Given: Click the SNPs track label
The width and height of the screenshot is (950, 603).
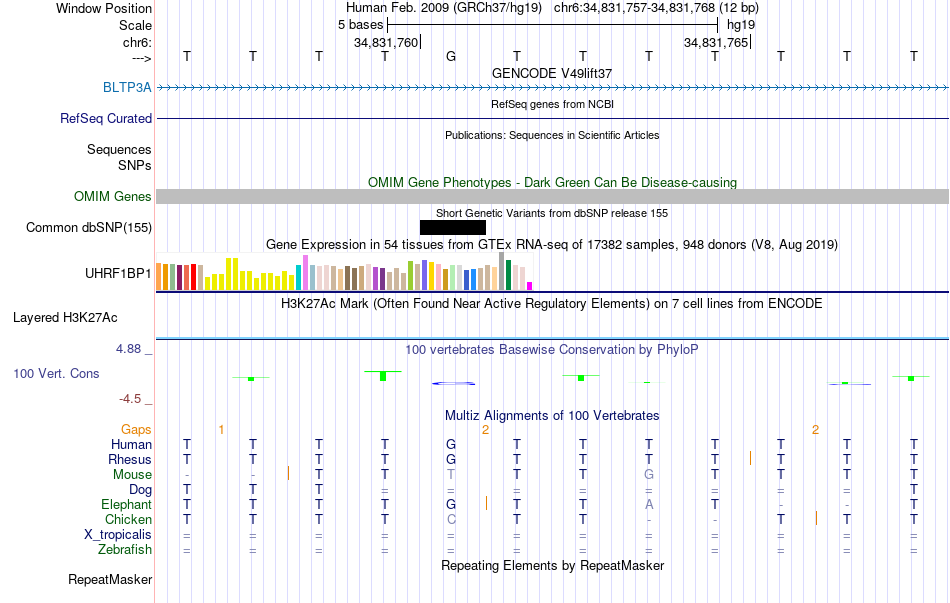Looking at the screenshot, I should pos(135,165).
